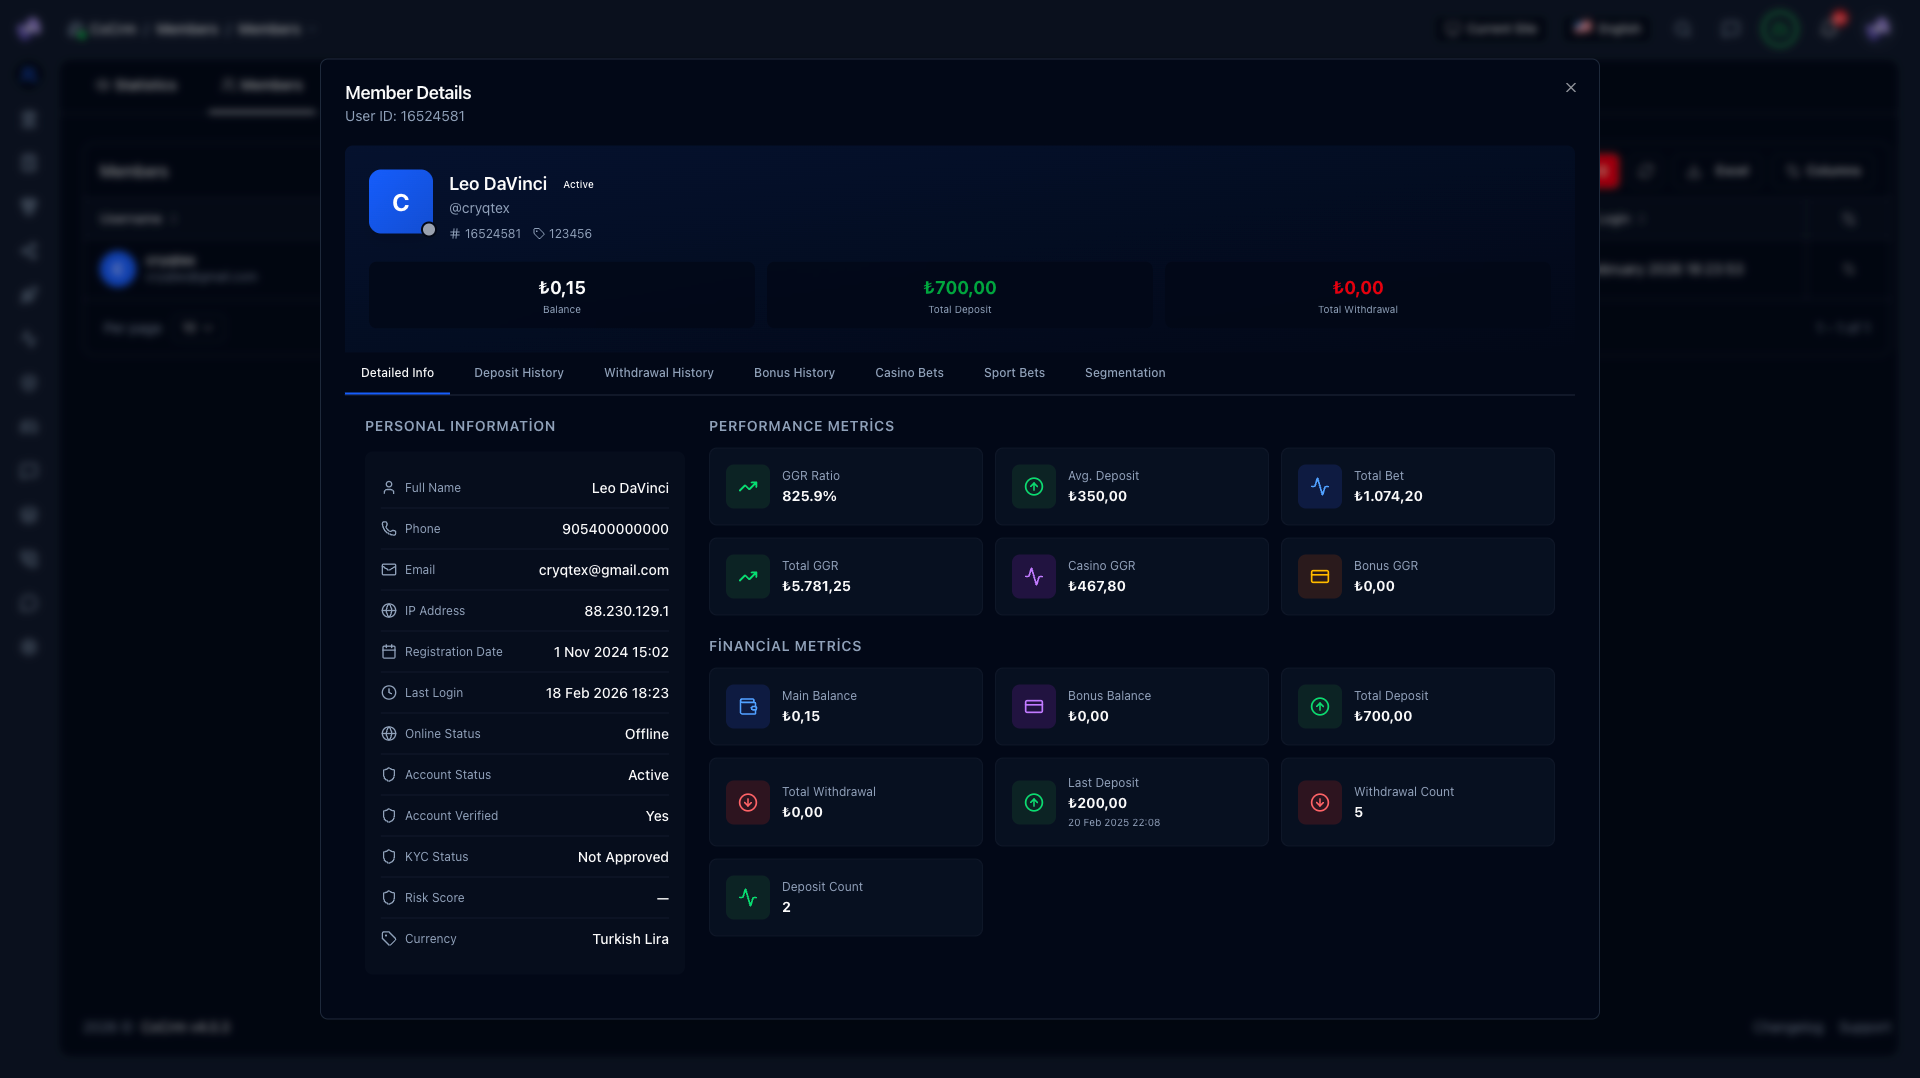Select the Detailed Info tab
The image size is (1920, 1078).
(397, 373)
